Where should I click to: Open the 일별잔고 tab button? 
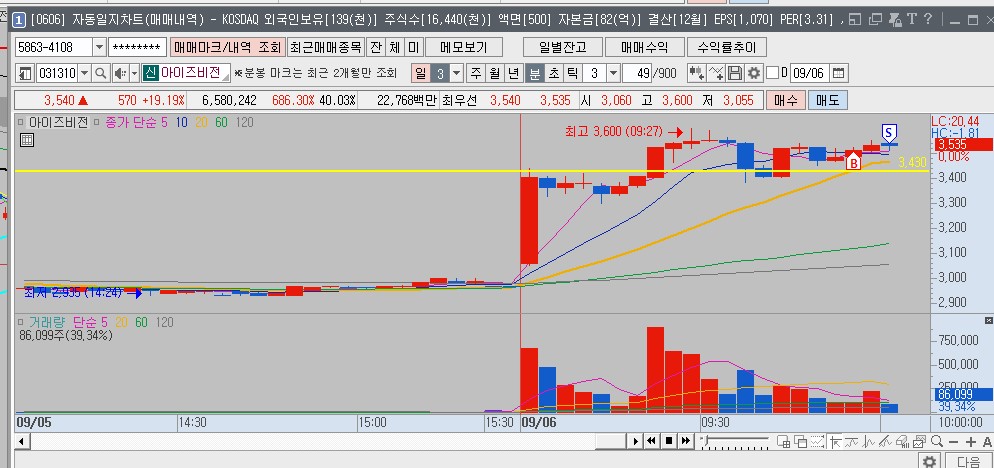pyautogui.click(x=562, y=48)
